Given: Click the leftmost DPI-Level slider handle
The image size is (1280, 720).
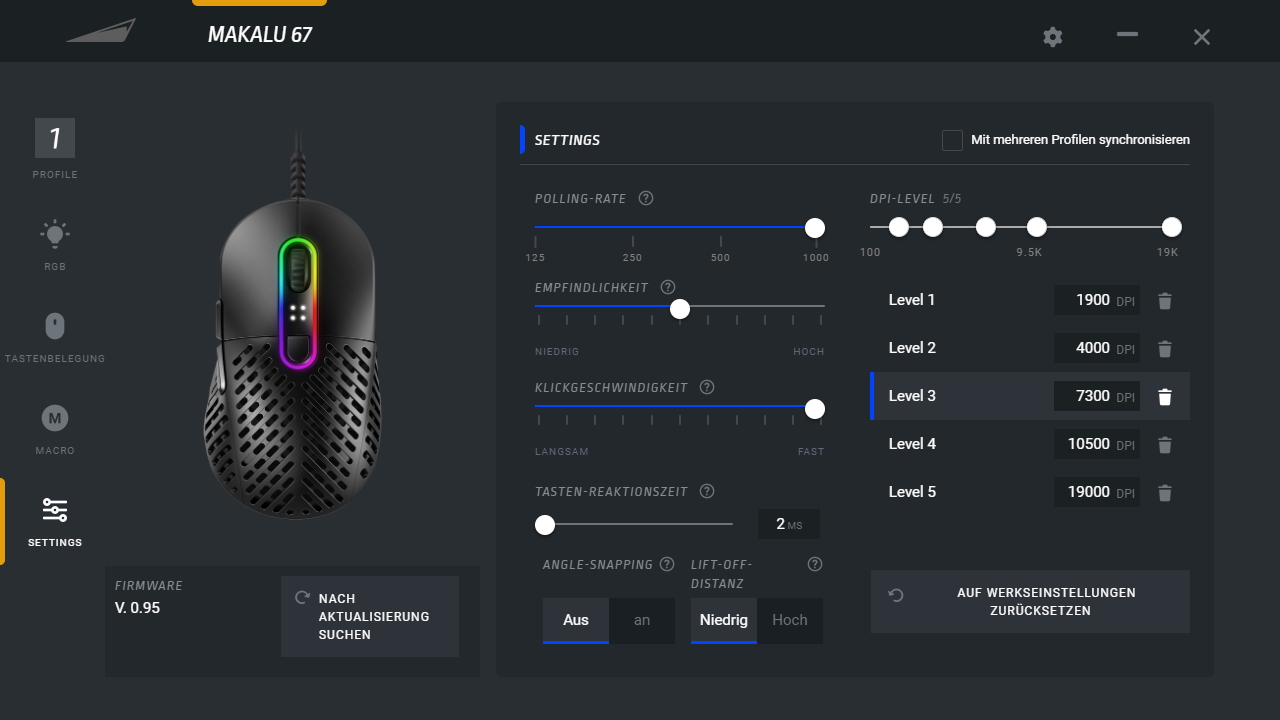Looking at the screenshot, I should (x=899, y=227).
